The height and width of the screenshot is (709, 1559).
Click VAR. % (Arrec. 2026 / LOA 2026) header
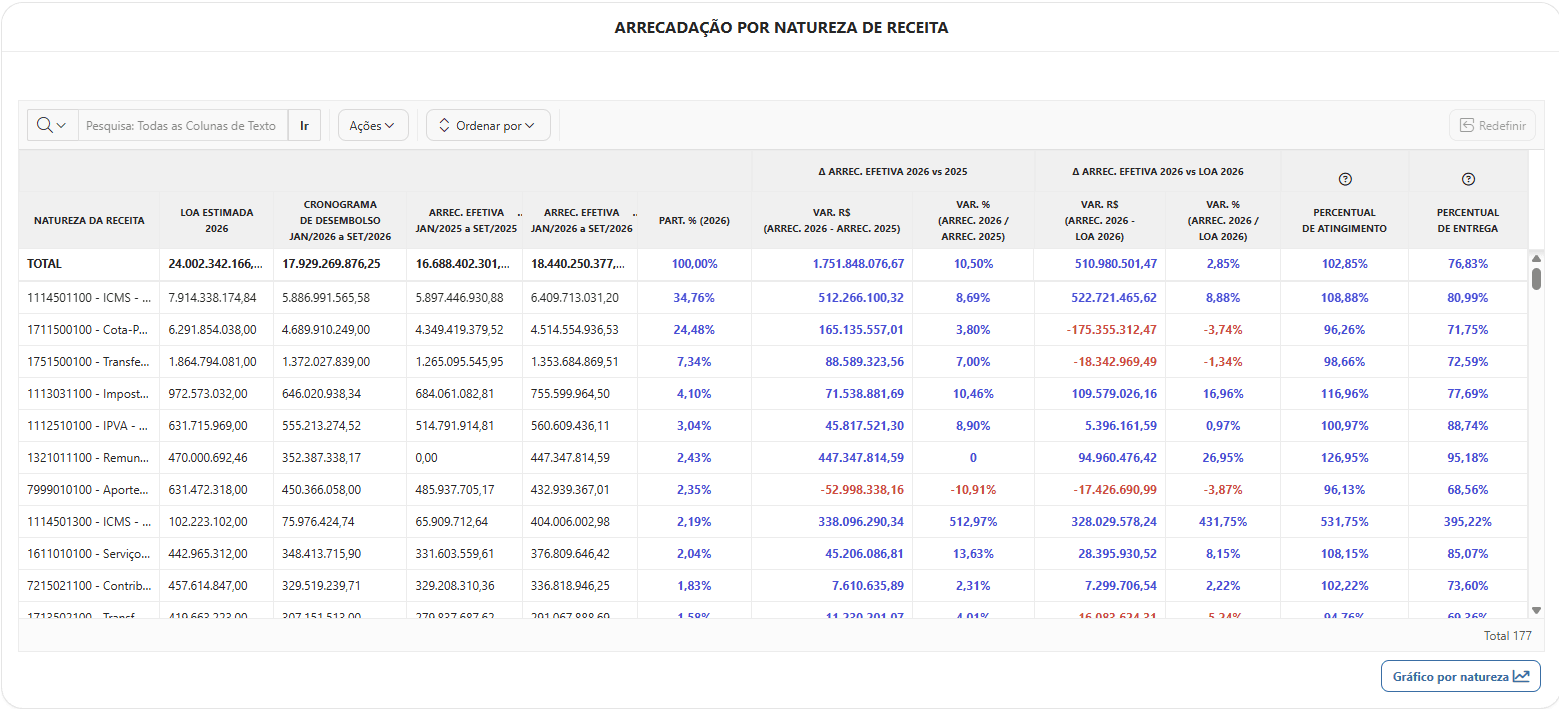point(1223,220)
